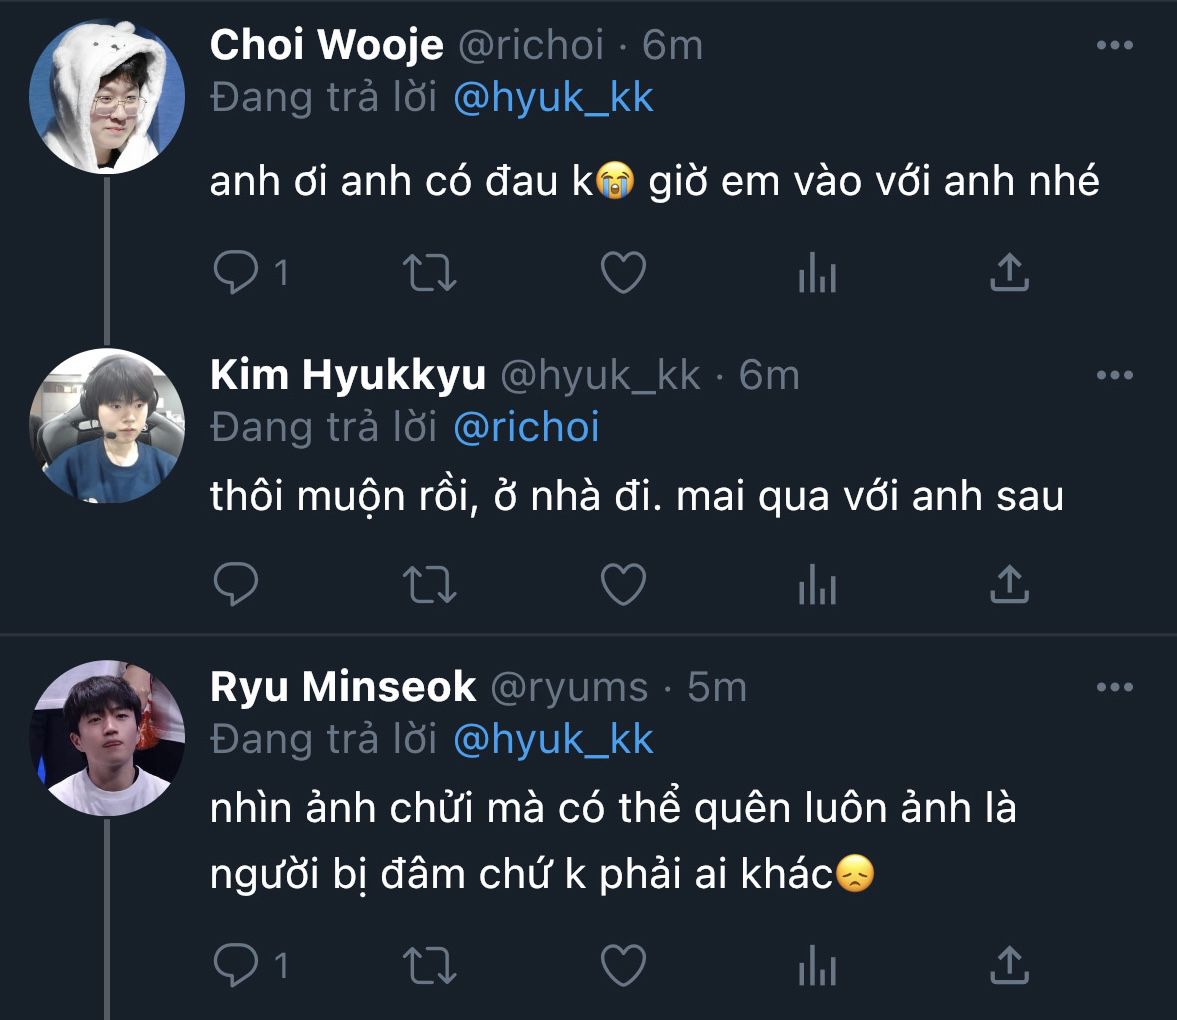Open the @richoi mention link
This screenshot has width=1177, height=1020.
point(526,428)
